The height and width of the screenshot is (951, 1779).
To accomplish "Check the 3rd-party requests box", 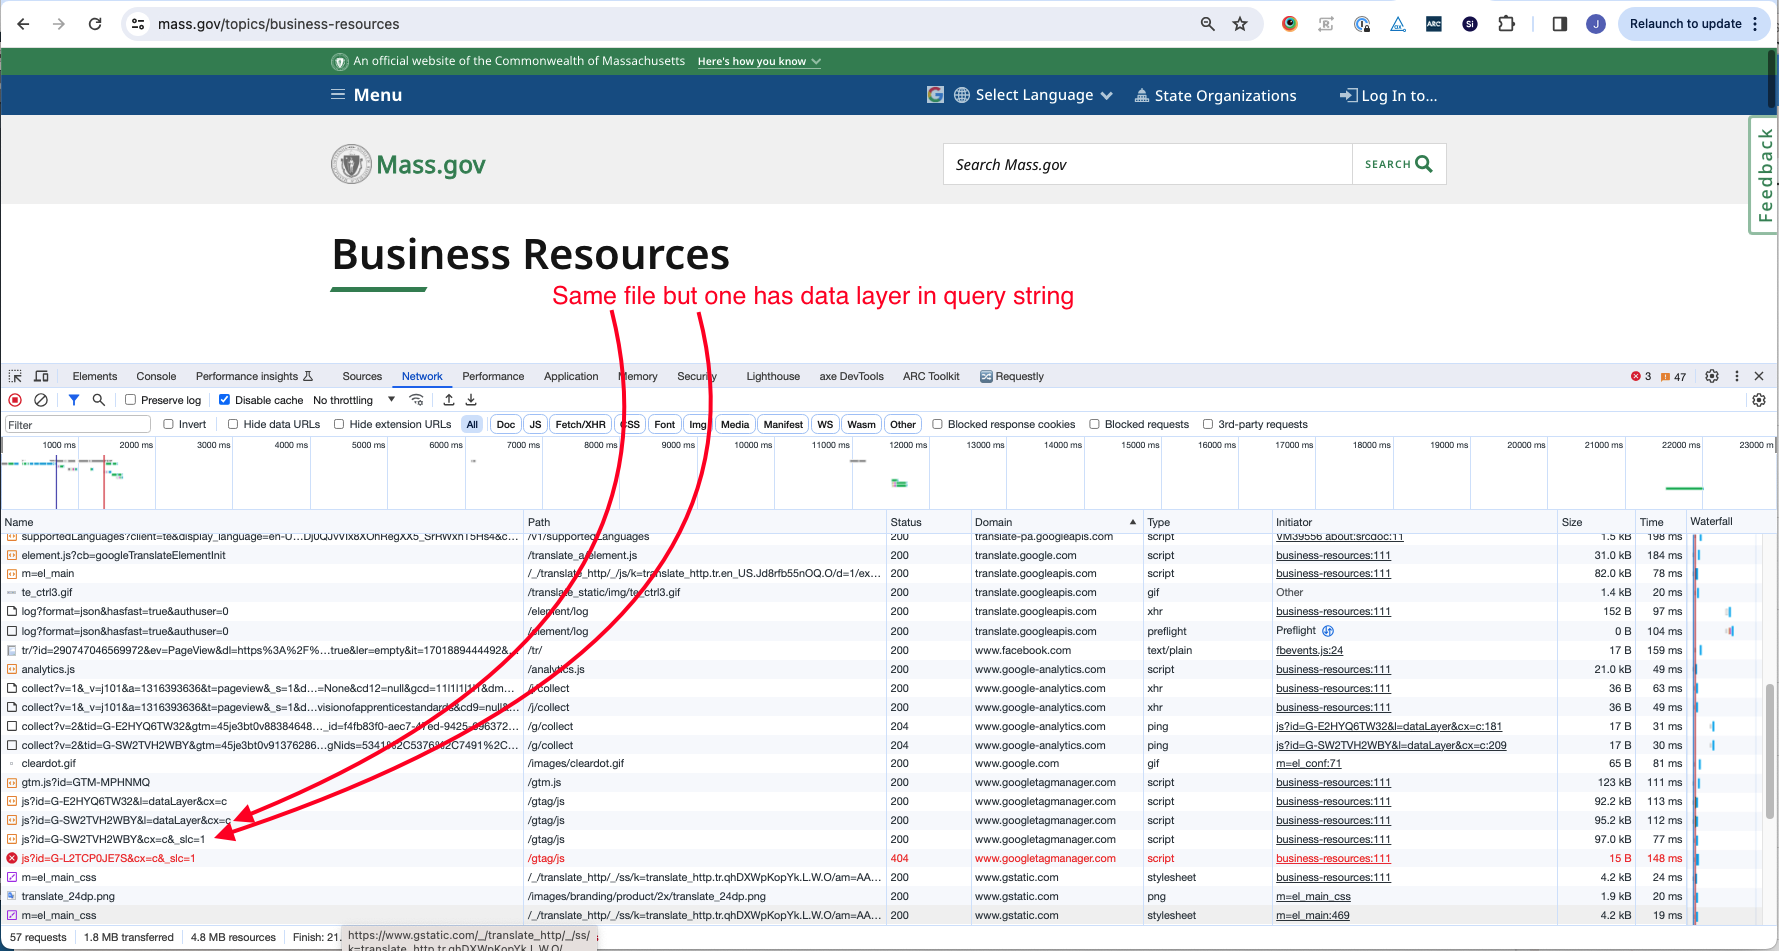I will 1208,424.
